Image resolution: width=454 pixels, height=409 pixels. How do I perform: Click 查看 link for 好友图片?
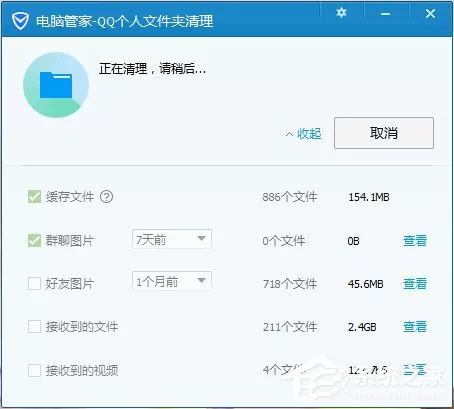(415, 284)
